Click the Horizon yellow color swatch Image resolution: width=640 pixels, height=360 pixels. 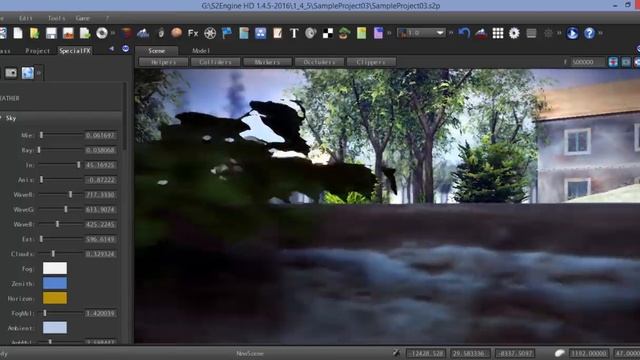tap(55, 298)
